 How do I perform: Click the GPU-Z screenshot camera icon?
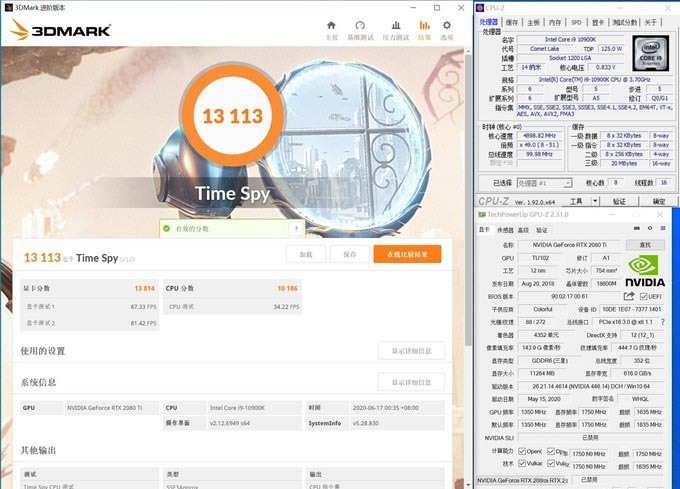pos(637,228)
